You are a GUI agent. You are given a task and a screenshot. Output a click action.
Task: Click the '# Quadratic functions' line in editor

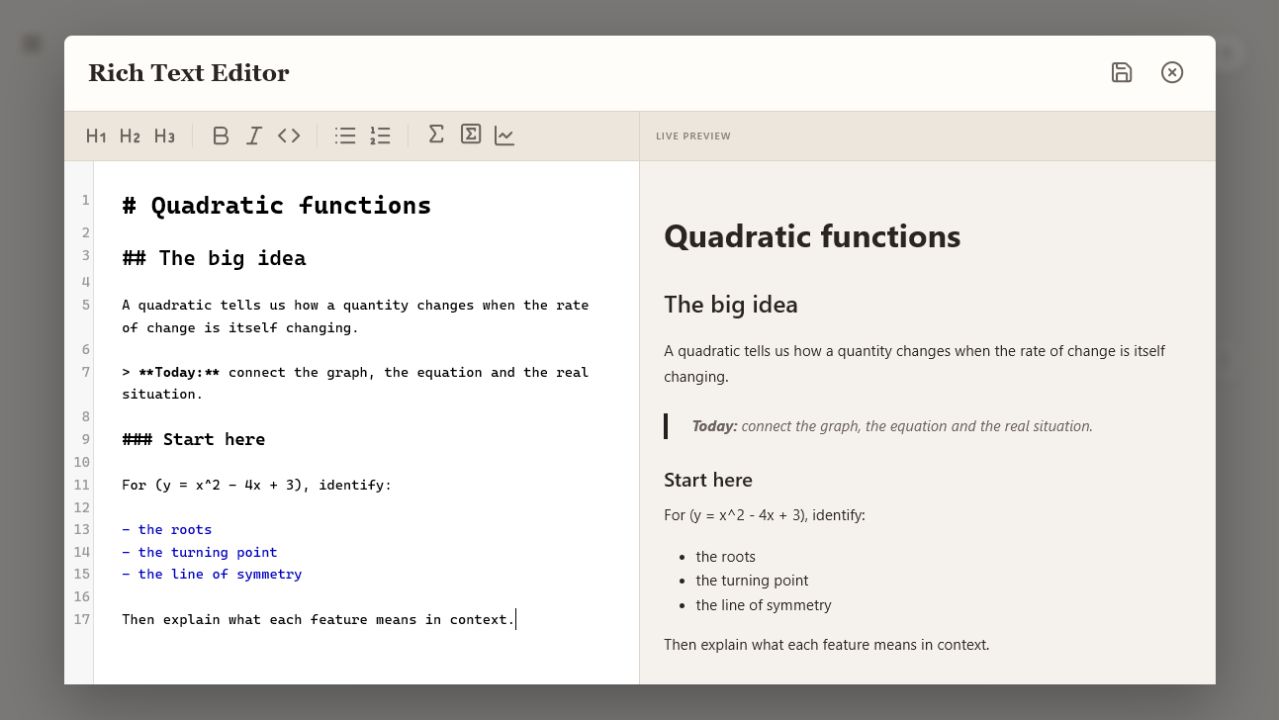click(277, 205)
